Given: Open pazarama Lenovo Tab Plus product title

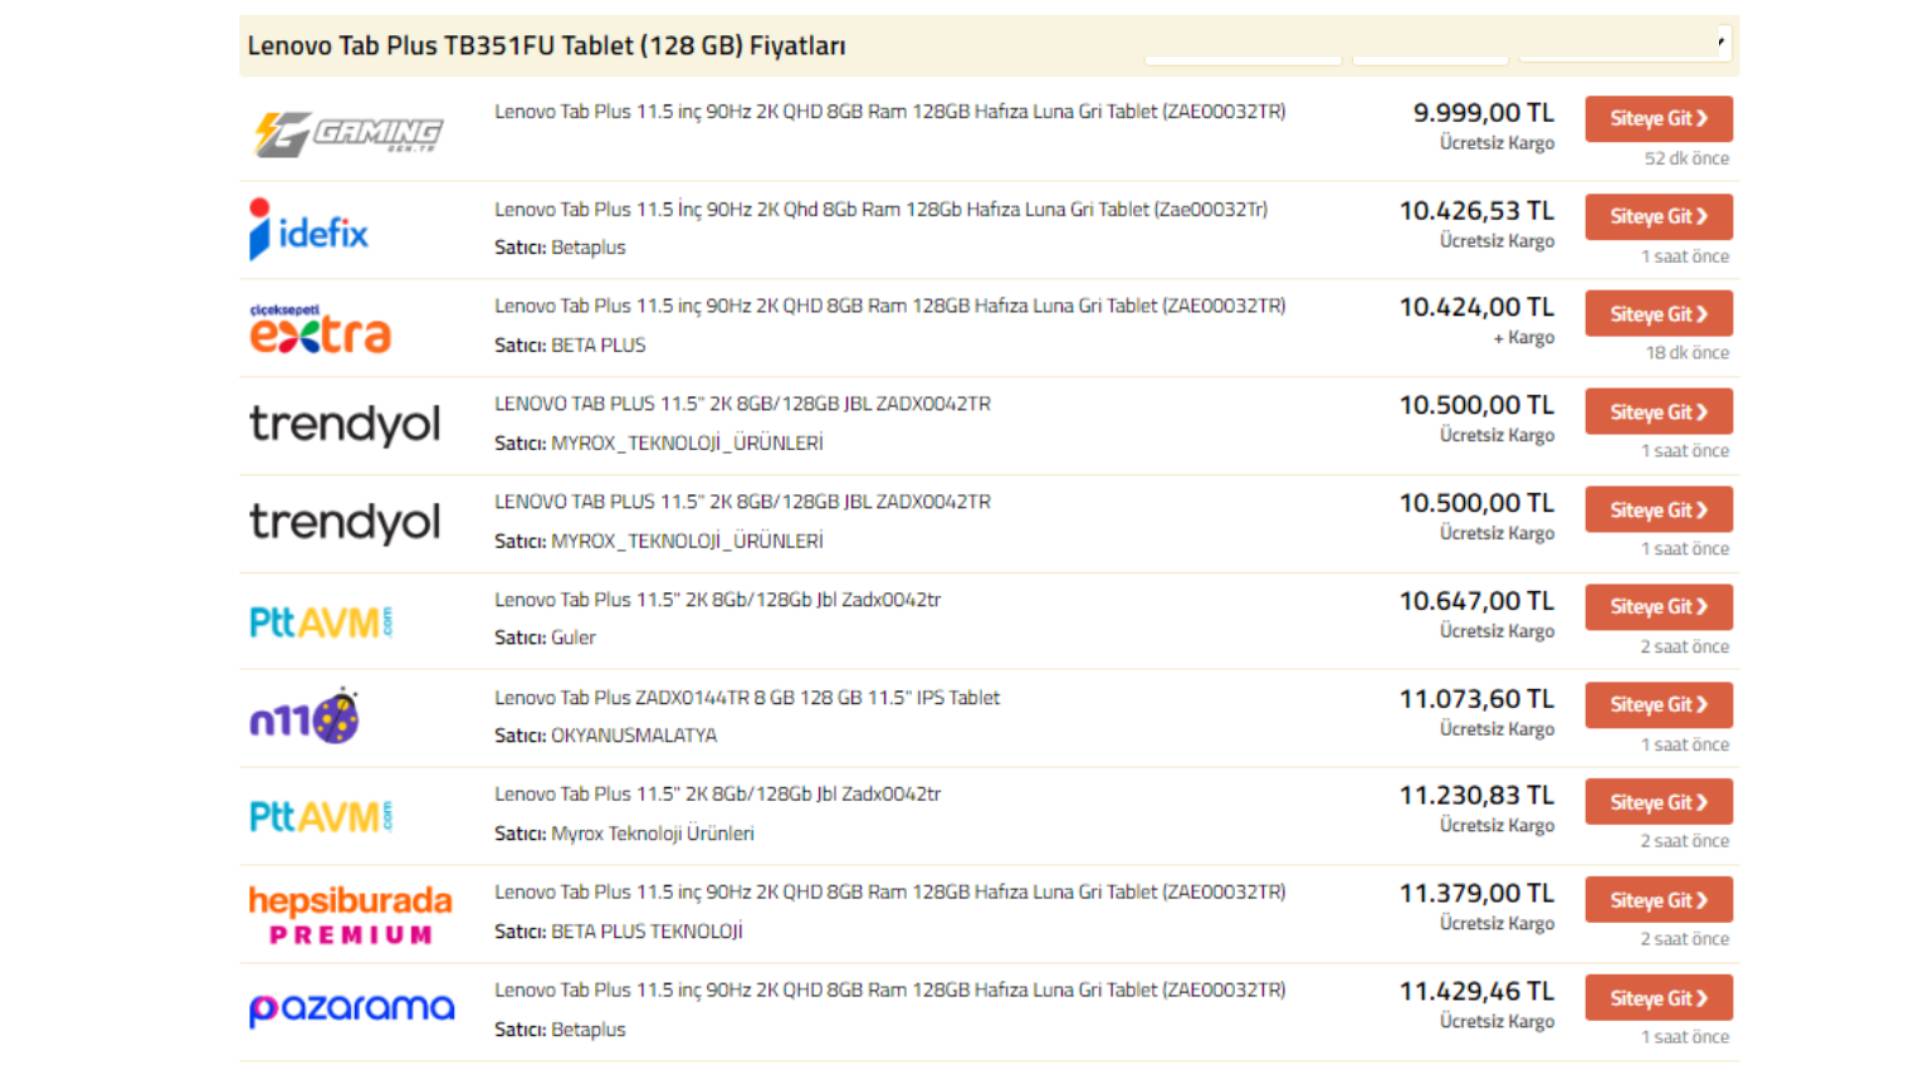Looking at the screenshot, I should (890, 990).
